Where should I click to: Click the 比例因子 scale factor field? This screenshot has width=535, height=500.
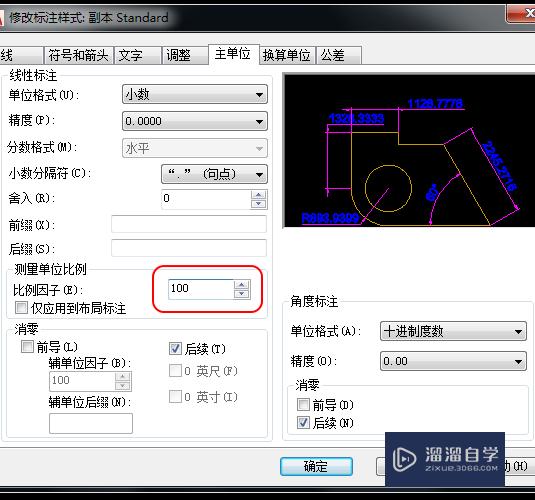pyautogui.click(x=201, y=289)
